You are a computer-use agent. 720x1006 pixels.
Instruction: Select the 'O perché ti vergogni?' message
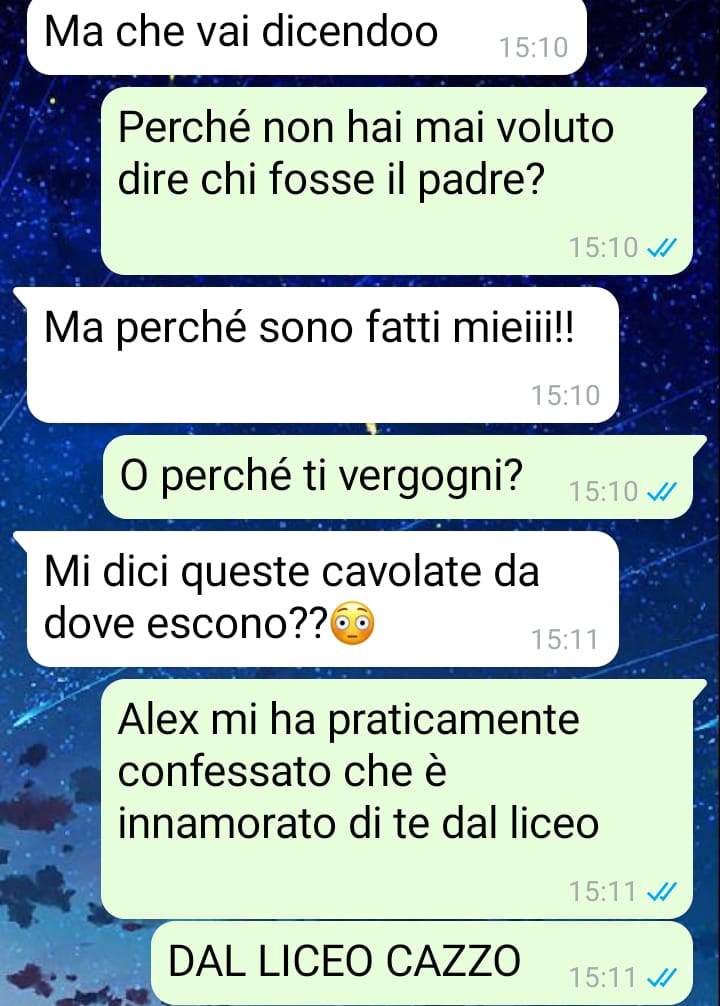click(398, 477)
